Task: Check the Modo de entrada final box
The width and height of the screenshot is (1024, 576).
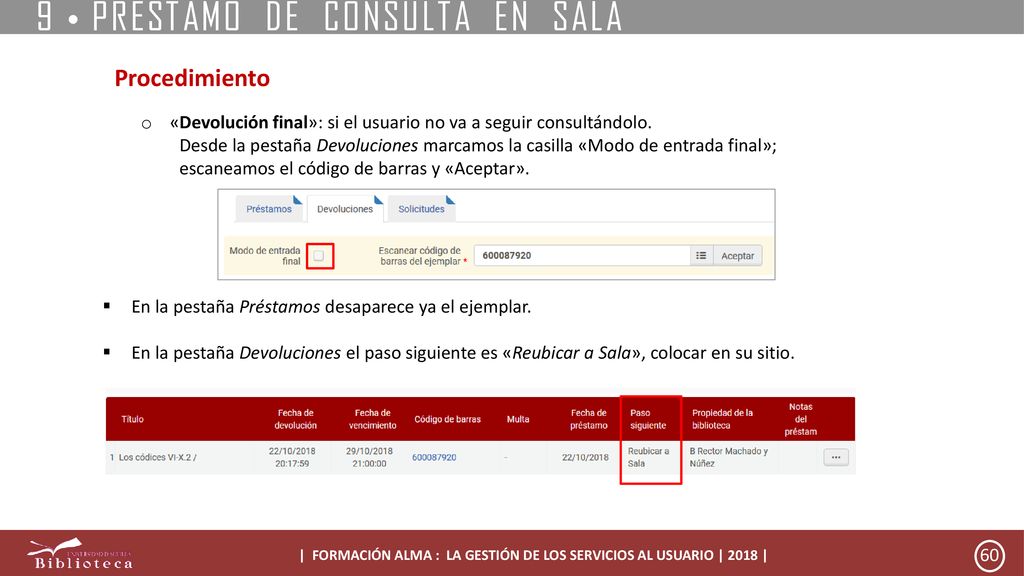Action: [x=319, y=255]
